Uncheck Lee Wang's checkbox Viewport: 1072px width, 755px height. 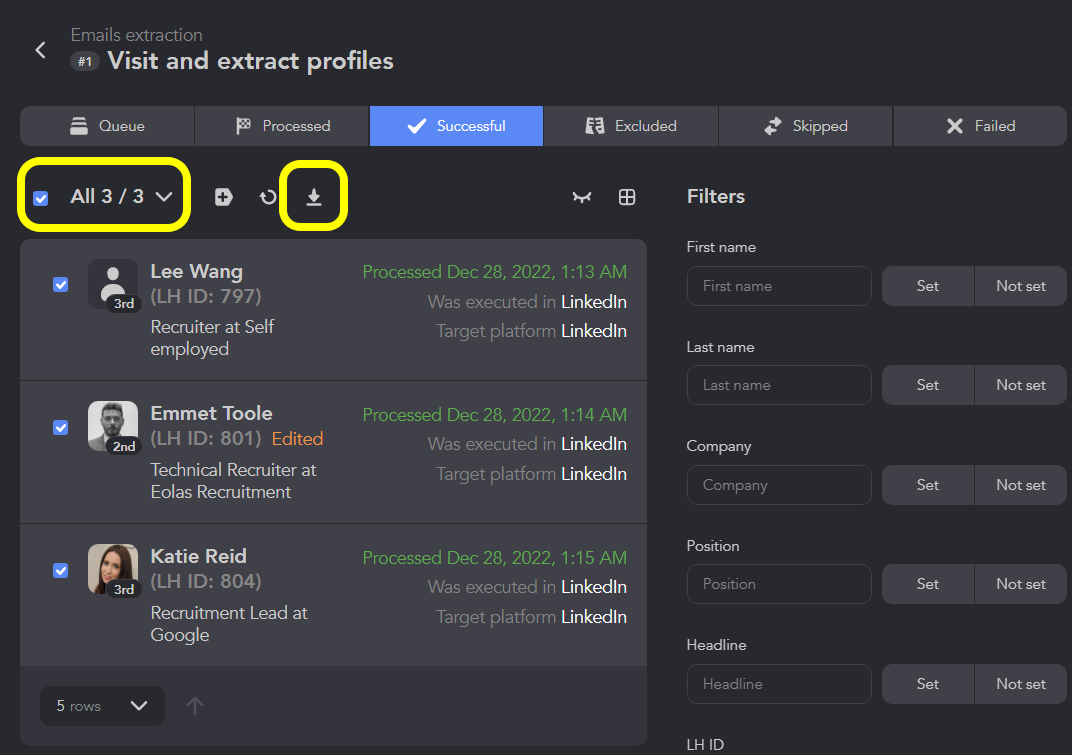pos(60,284)
